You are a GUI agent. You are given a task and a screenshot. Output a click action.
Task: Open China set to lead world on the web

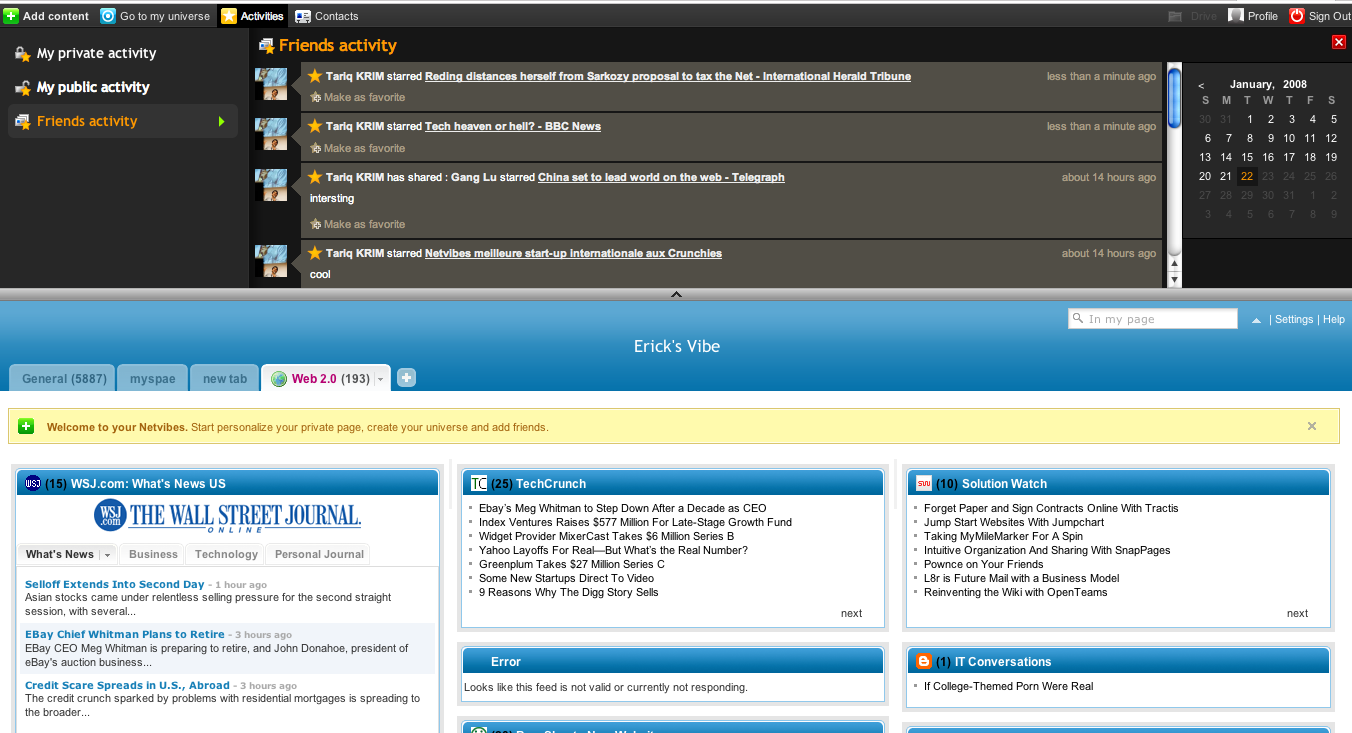661,177
